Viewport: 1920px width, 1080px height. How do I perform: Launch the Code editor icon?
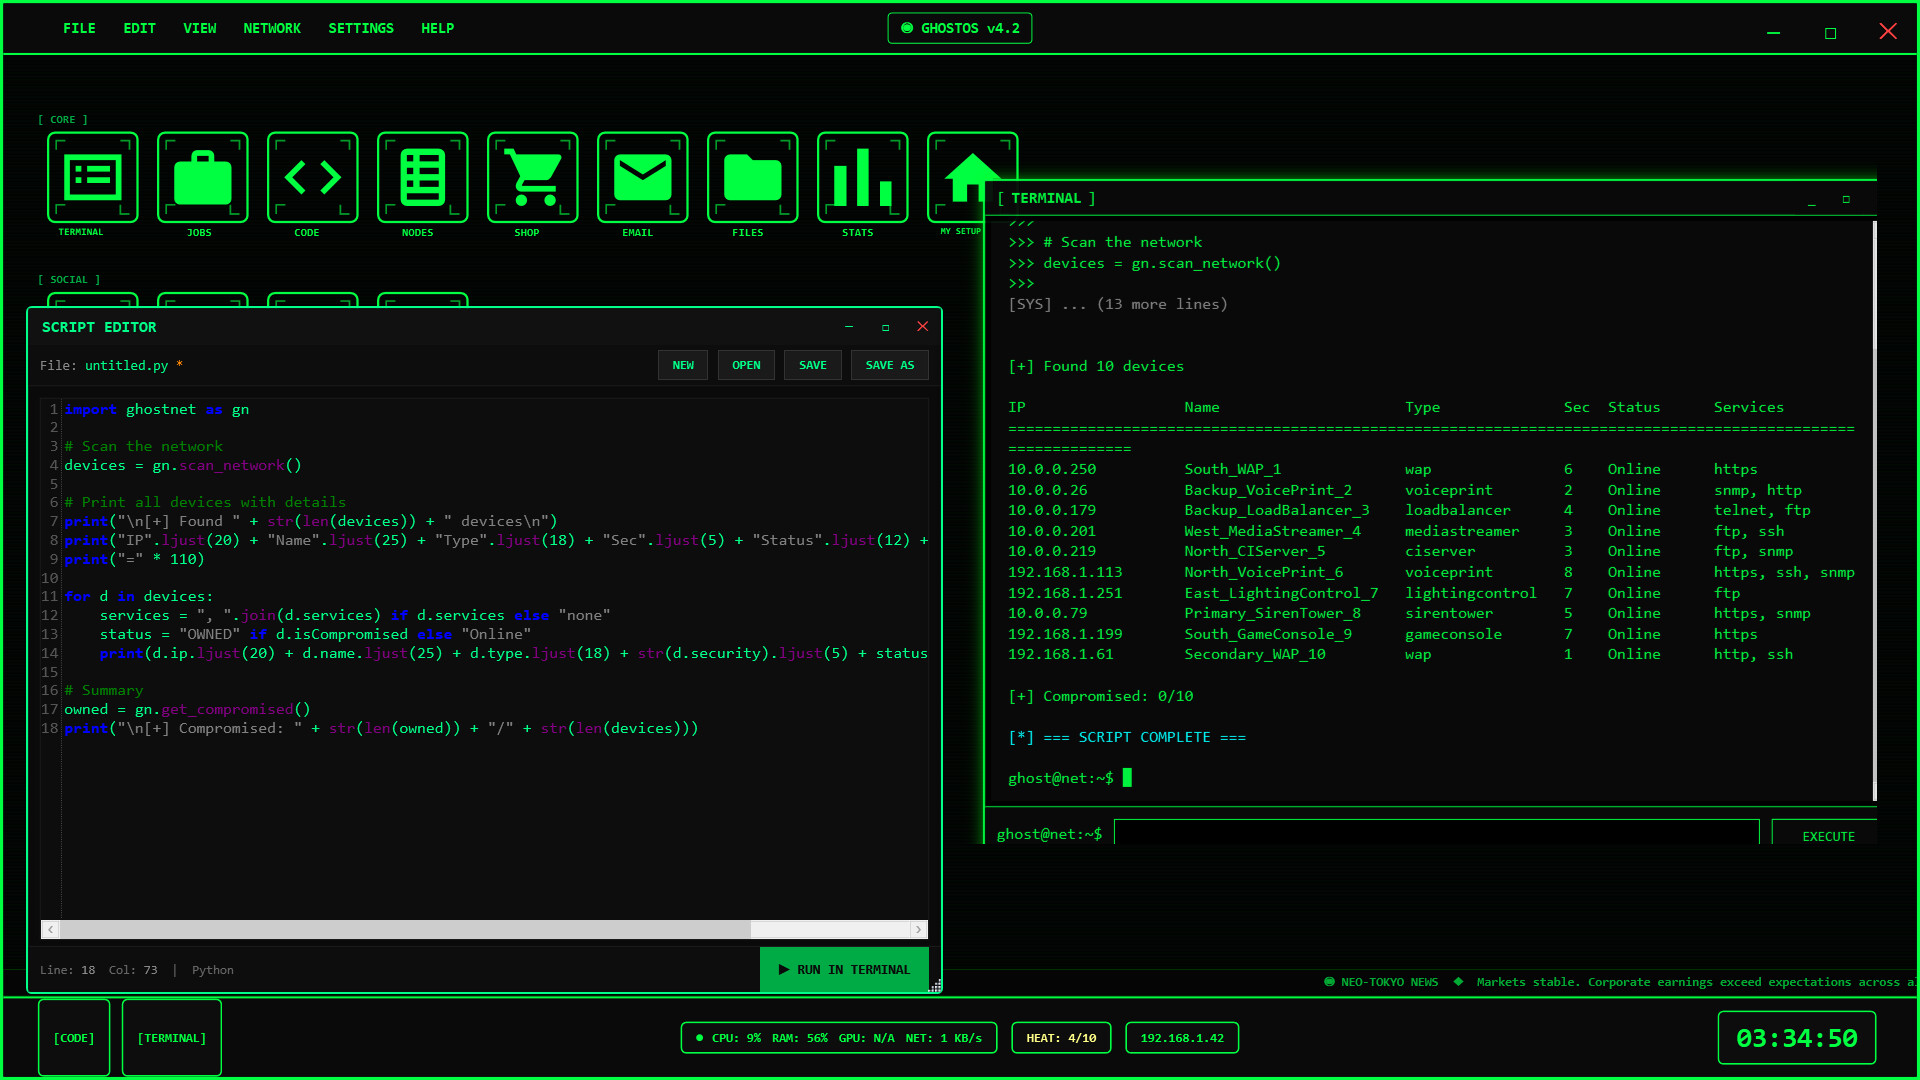click(312, 177)
